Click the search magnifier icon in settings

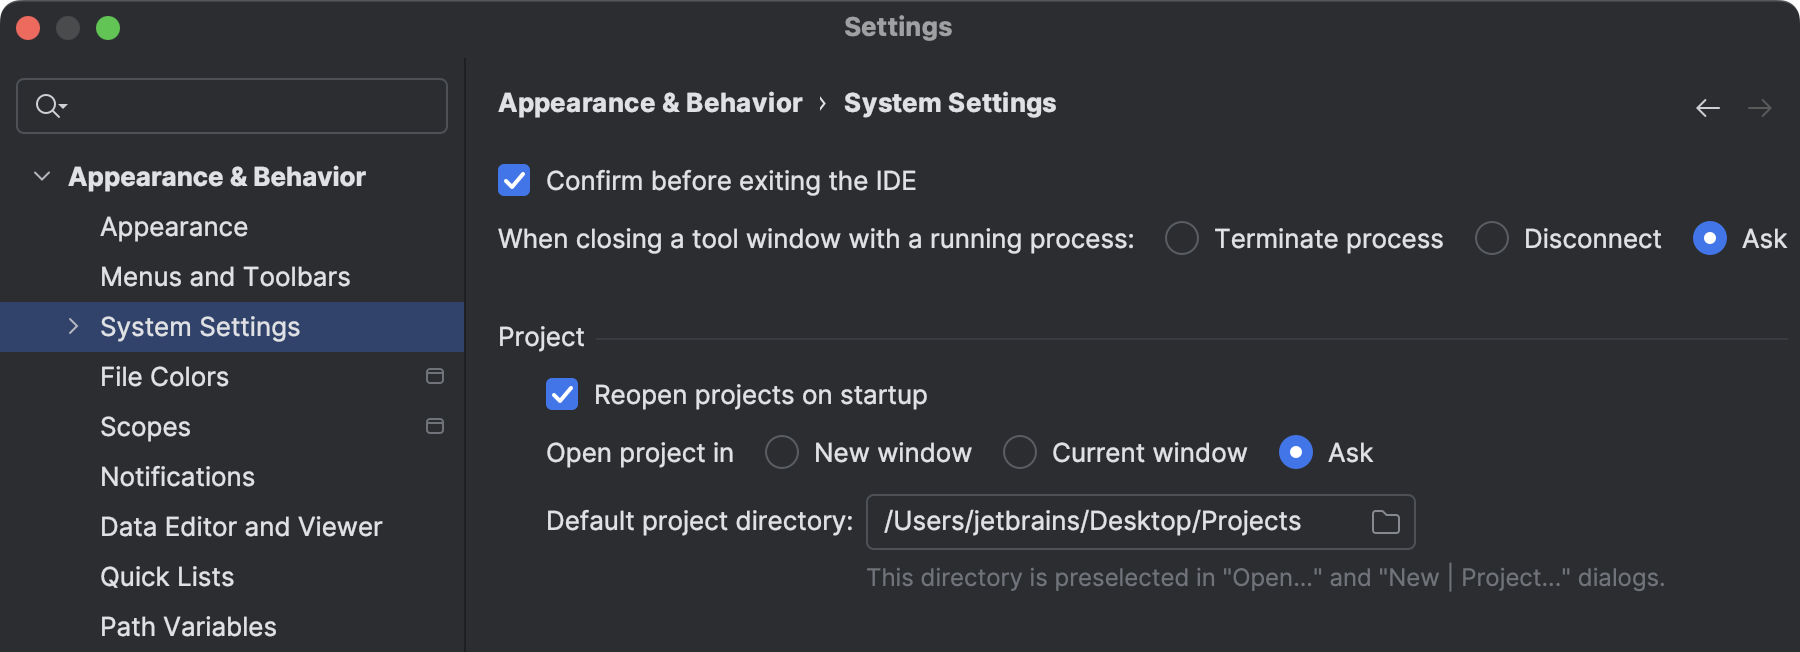(x=49, y=105)
